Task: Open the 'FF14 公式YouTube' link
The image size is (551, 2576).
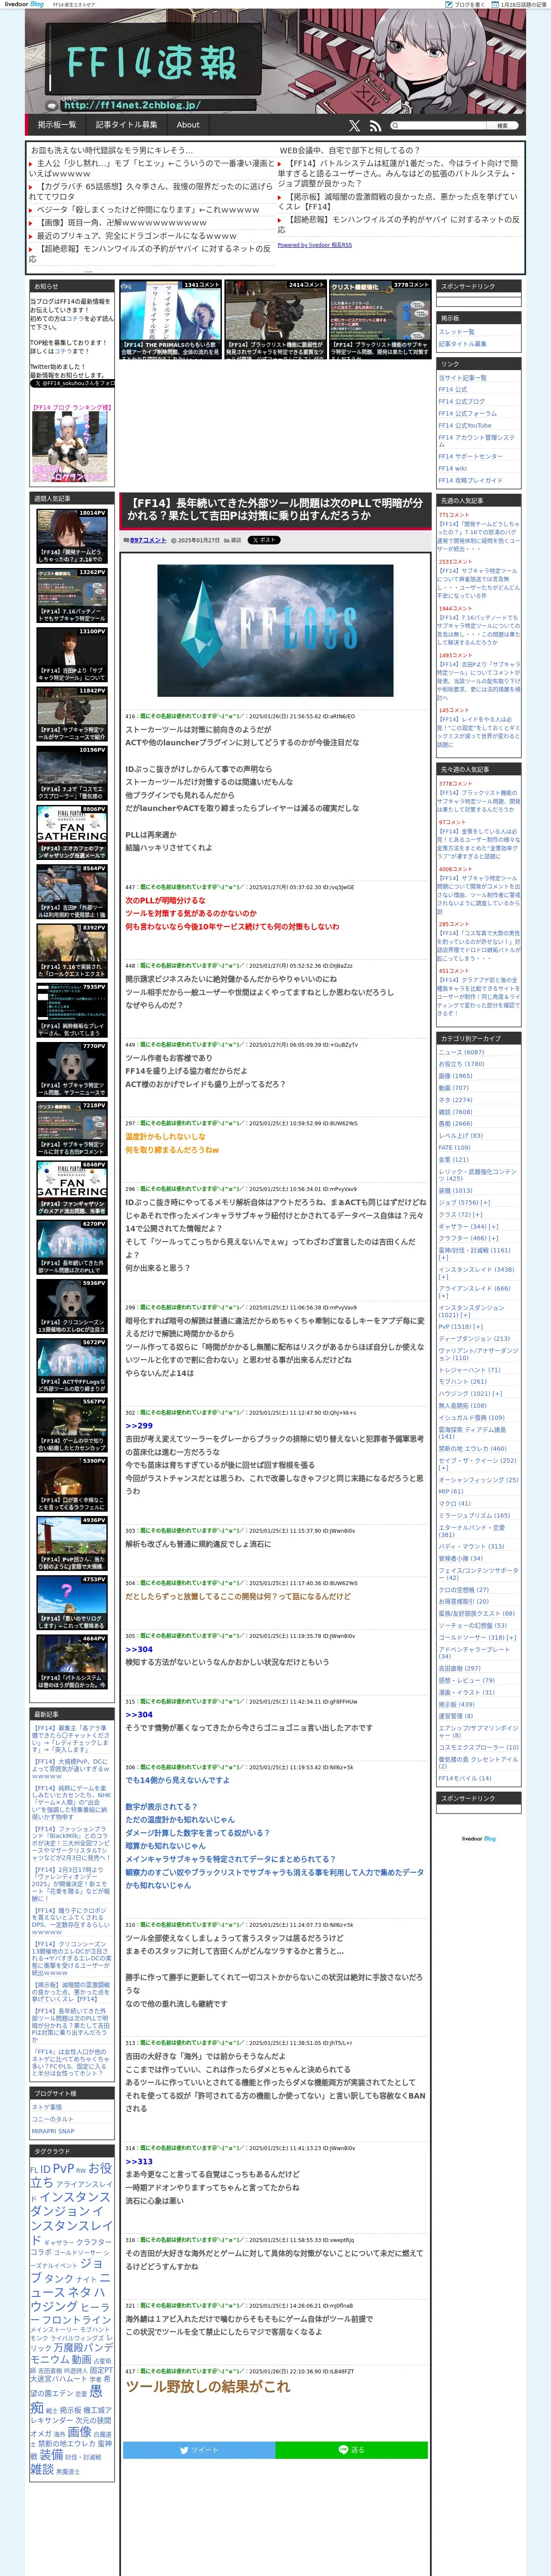Action: 465,425
